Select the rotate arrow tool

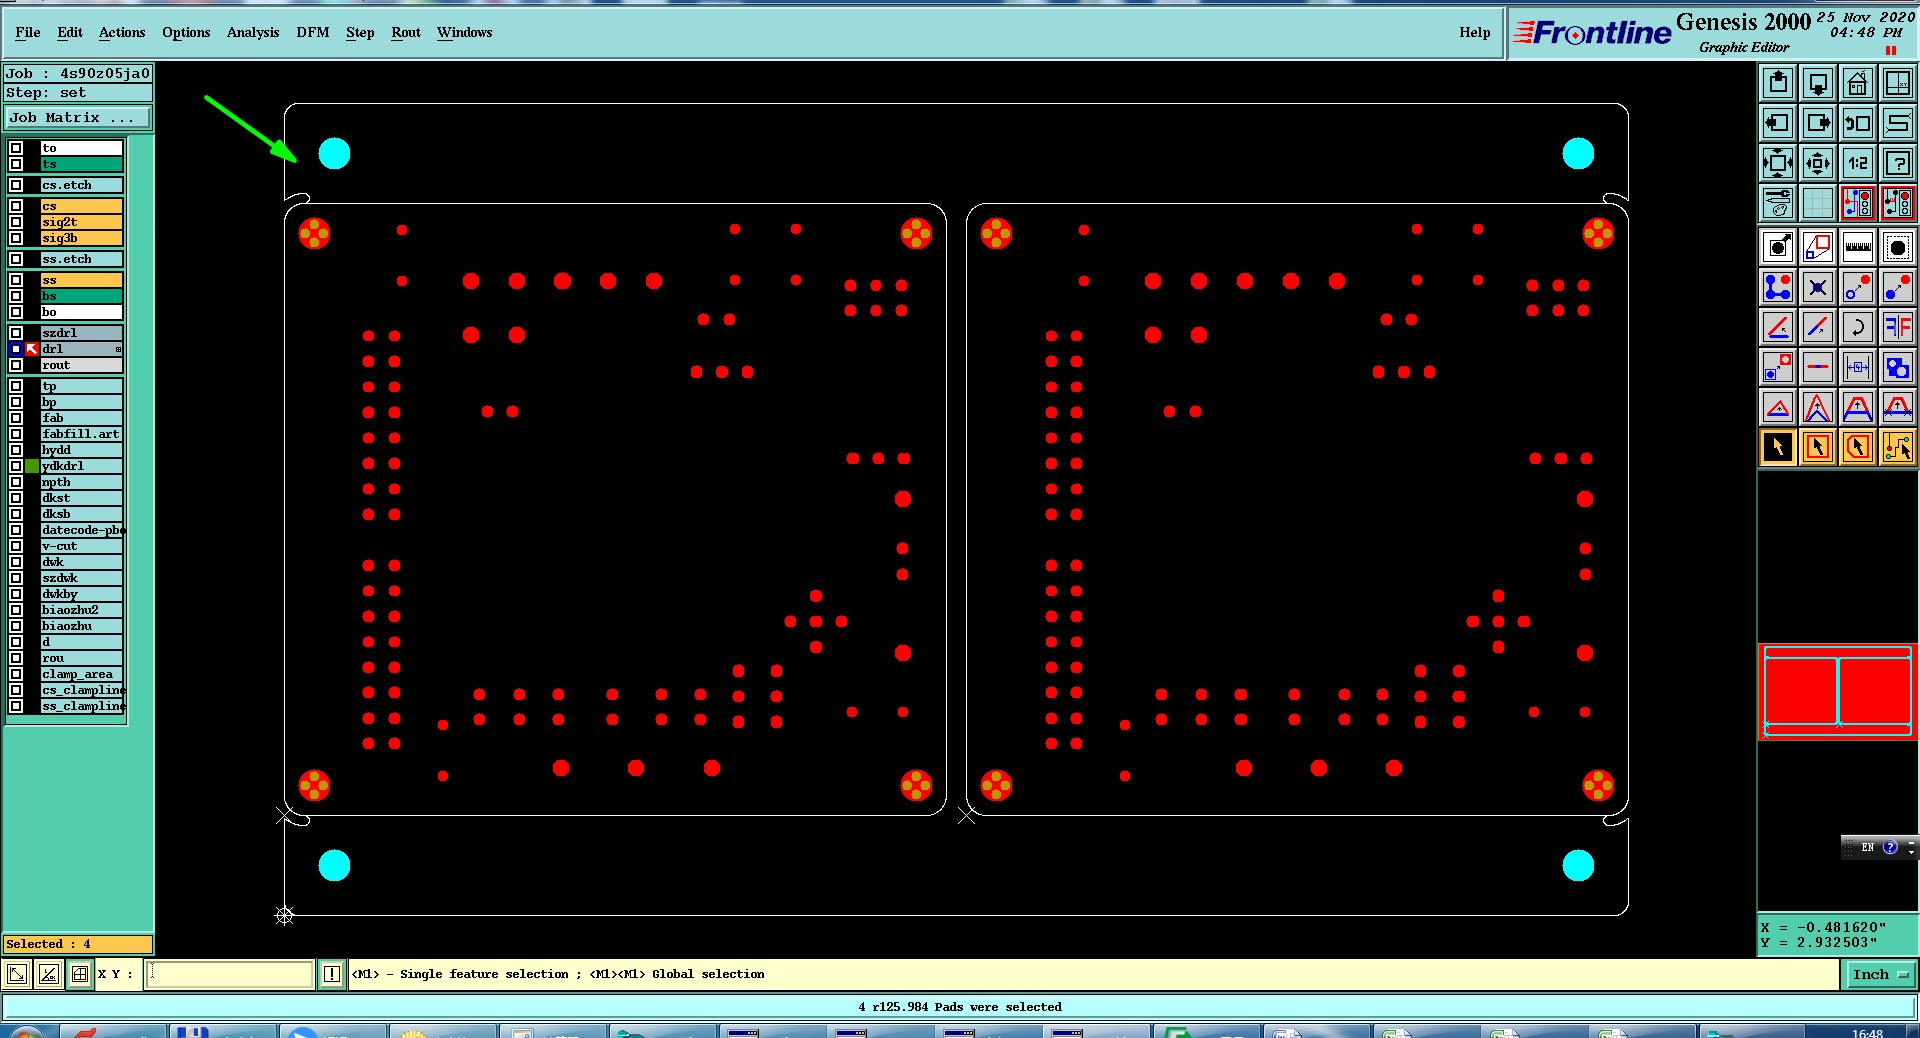click(x=1858, y=327)
